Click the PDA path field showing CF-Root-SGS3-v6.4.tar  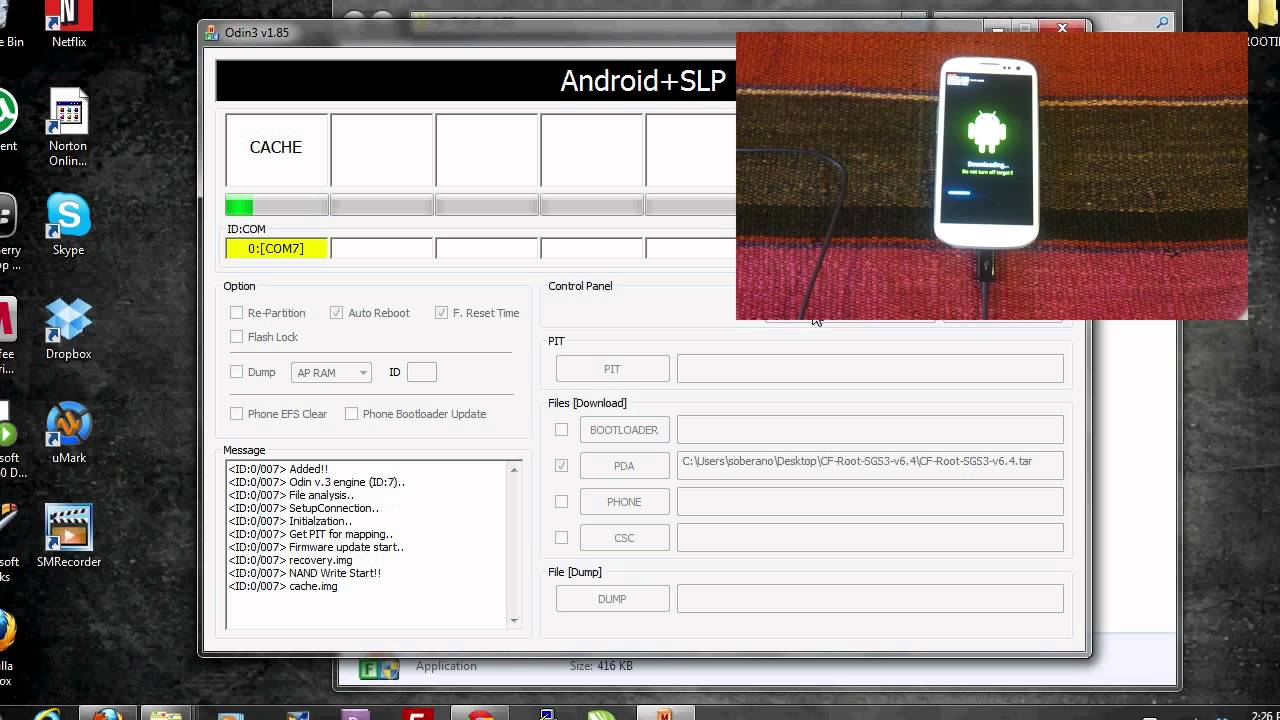(870, 466)
